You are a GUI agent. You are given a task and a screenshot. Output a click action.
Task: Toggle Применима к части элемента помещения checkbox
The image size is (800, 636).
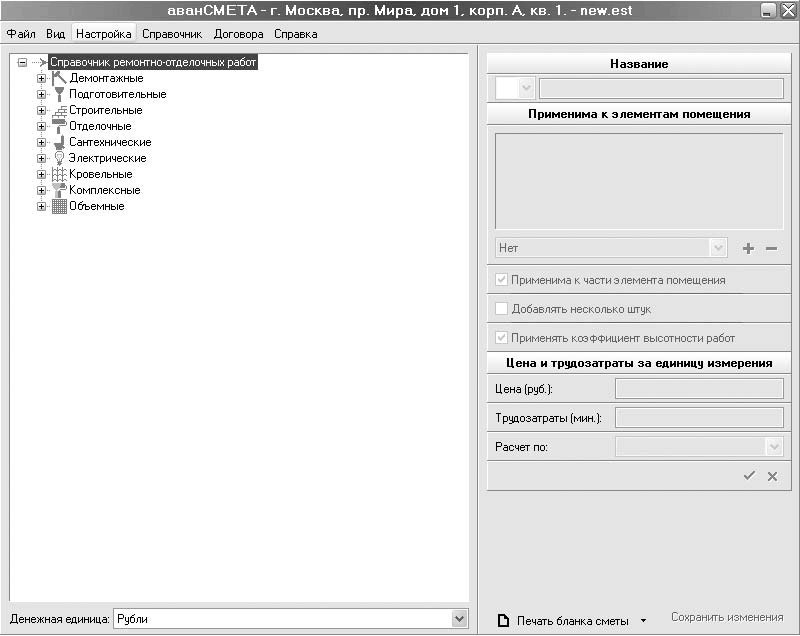pos(502,279)
